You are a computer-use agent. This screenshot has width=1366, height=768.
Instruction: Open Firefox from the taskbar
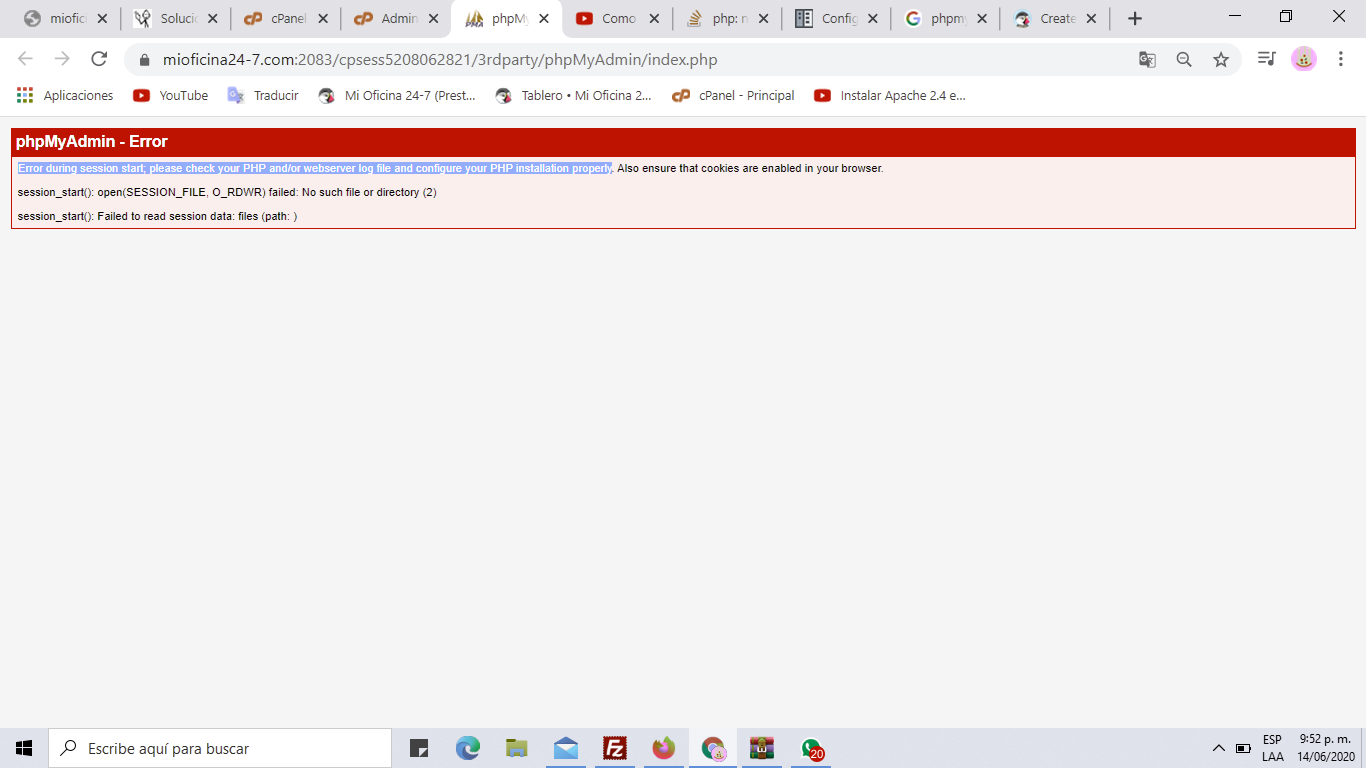click(664, 748)
